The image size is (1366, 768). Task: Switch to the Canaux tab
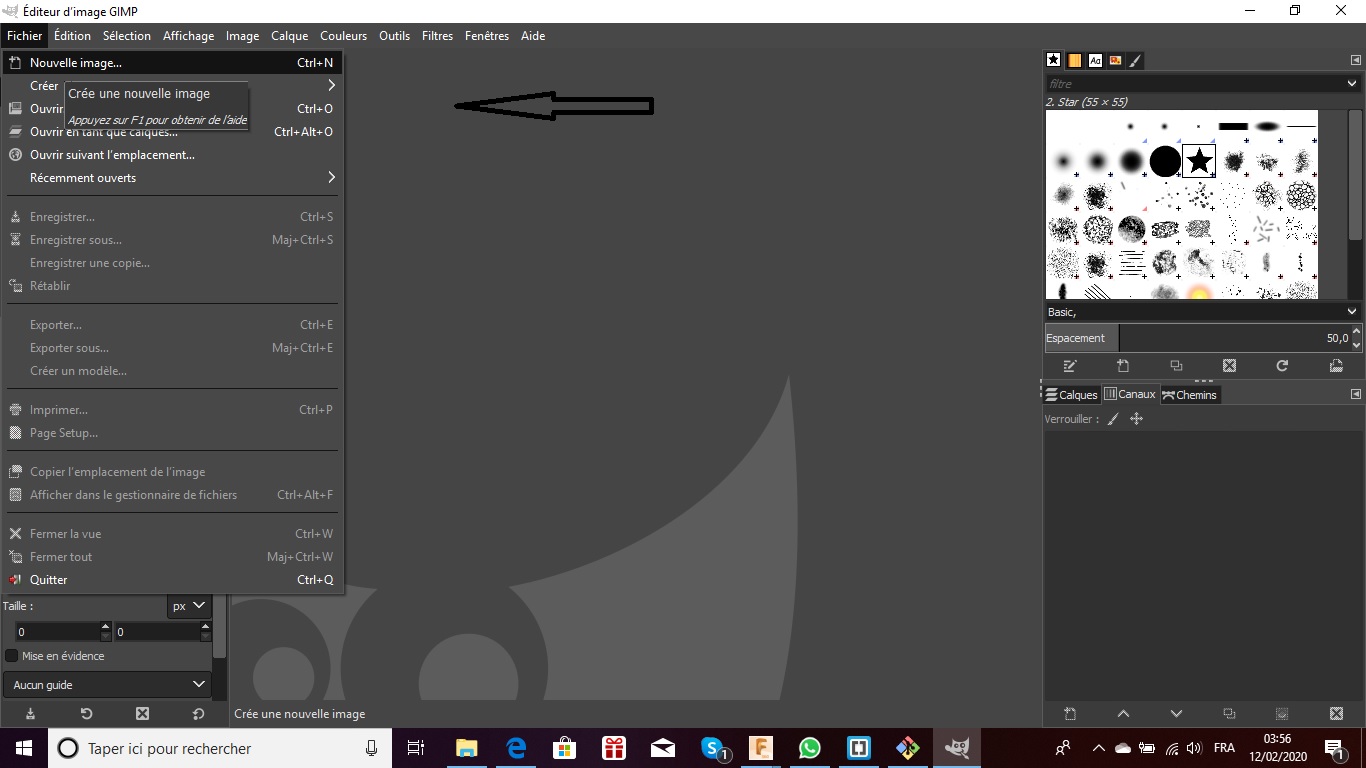(x=1130, y=395)
